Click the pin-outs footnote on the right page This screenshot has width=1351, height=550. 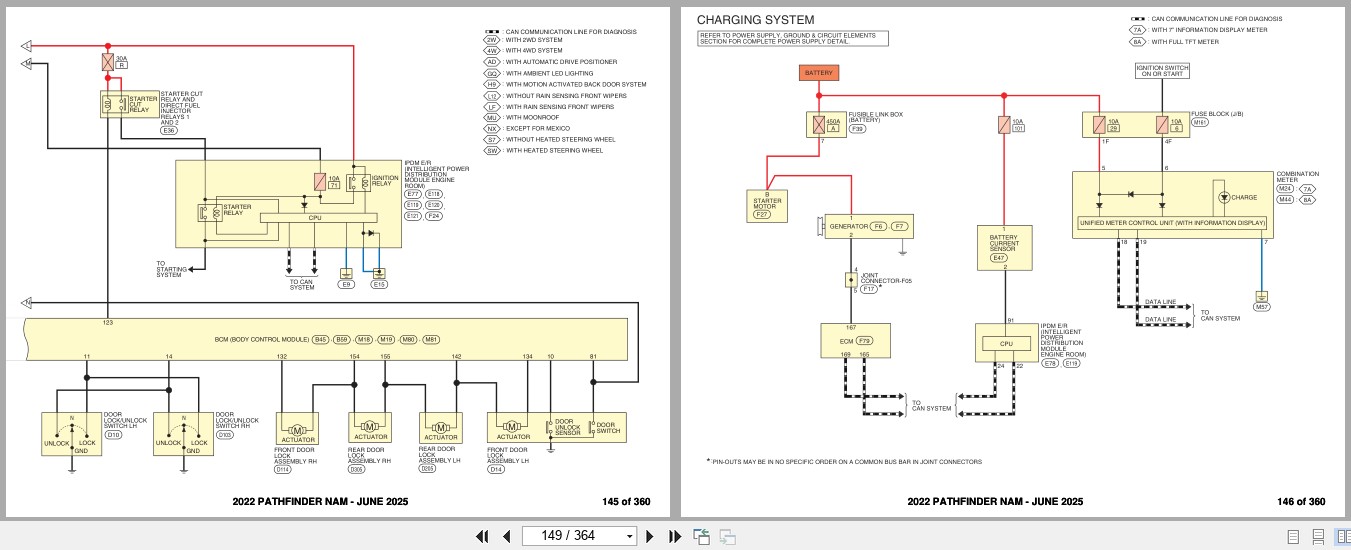pos(844,462)
